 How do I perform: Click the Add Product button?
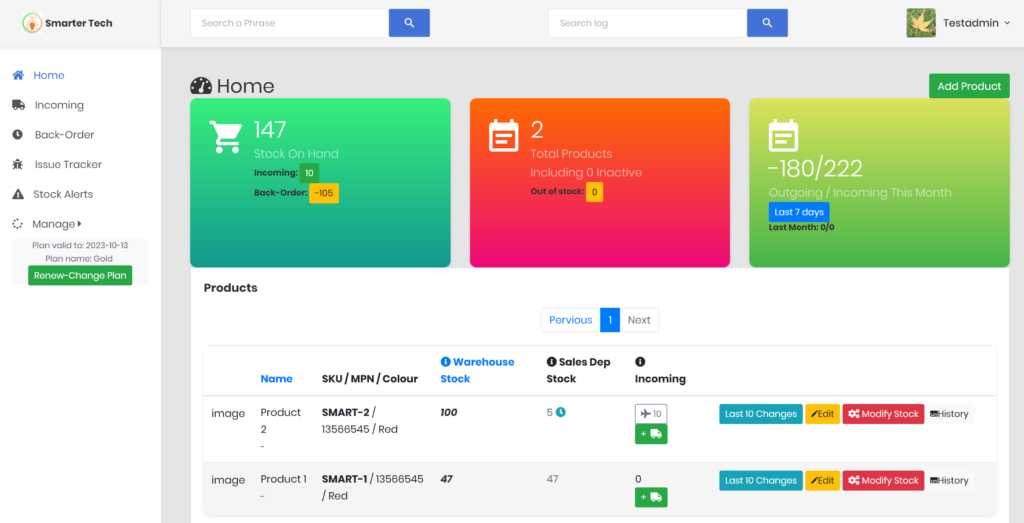tap(968, 86)
